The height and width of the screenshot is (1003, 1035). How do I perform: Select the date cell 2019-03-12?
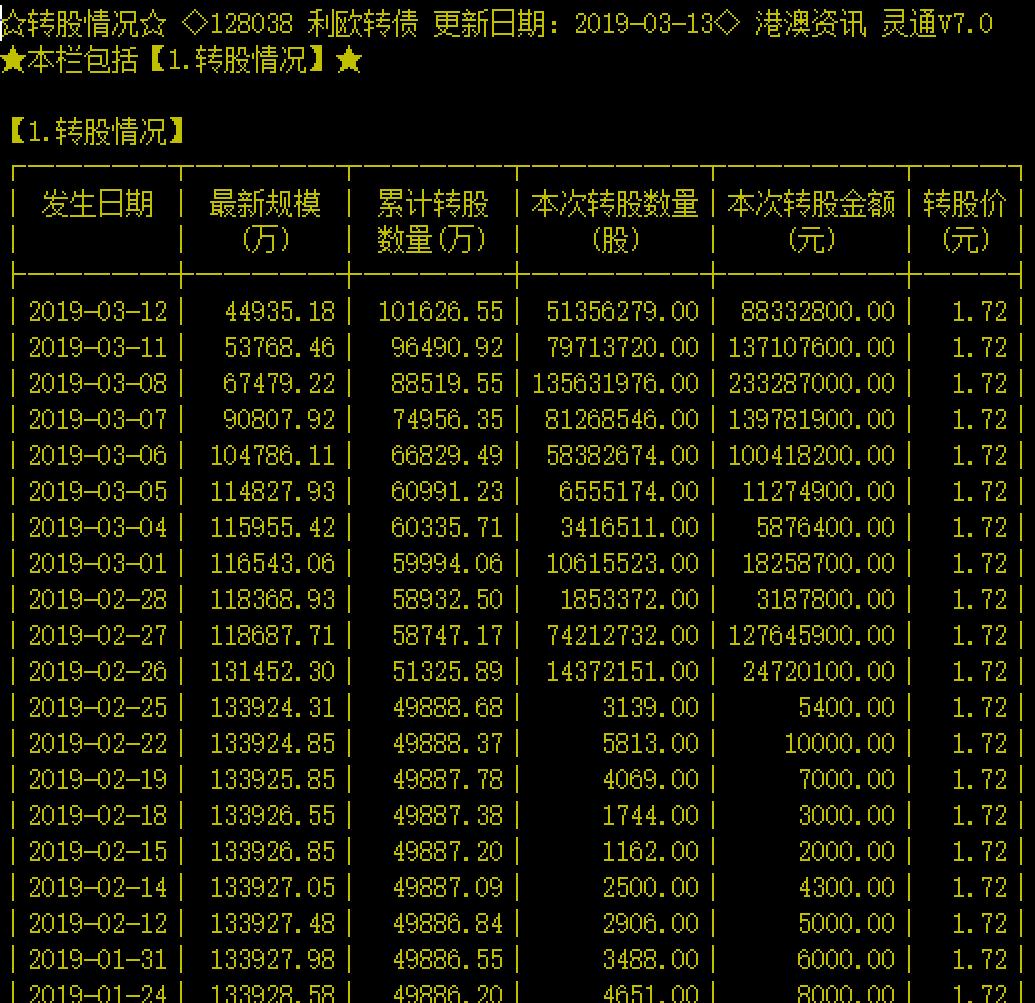coord(98,311)
